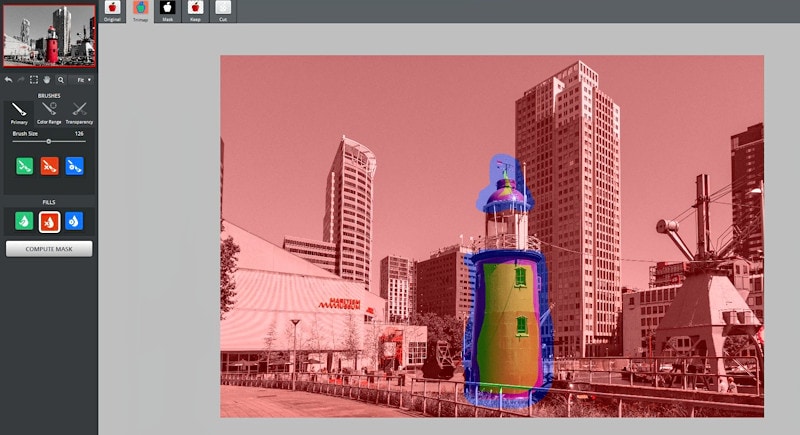This screenshot has height=435, width=800.
Task: Select the zoom magnifier tool
Action: coord(60,79)
